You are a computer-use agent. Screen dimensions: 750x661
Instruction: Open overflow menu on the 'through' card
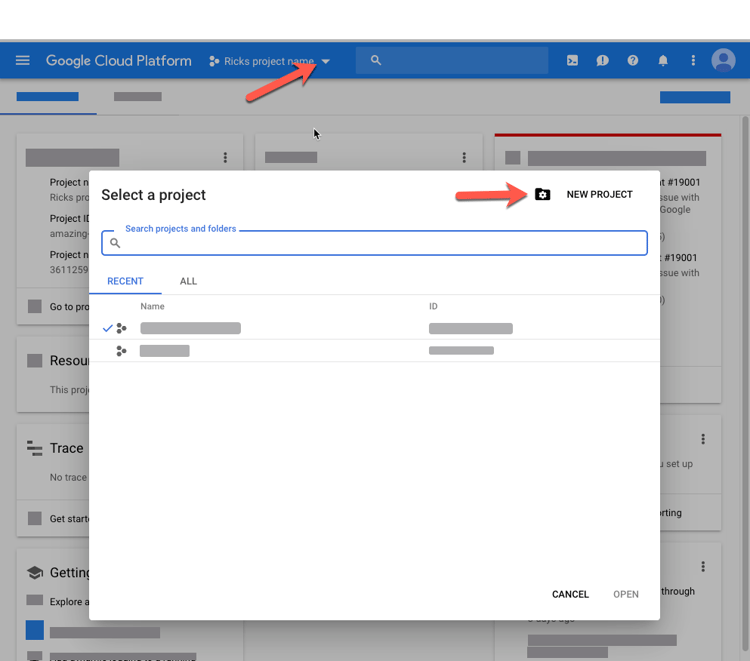pos(703,567)
